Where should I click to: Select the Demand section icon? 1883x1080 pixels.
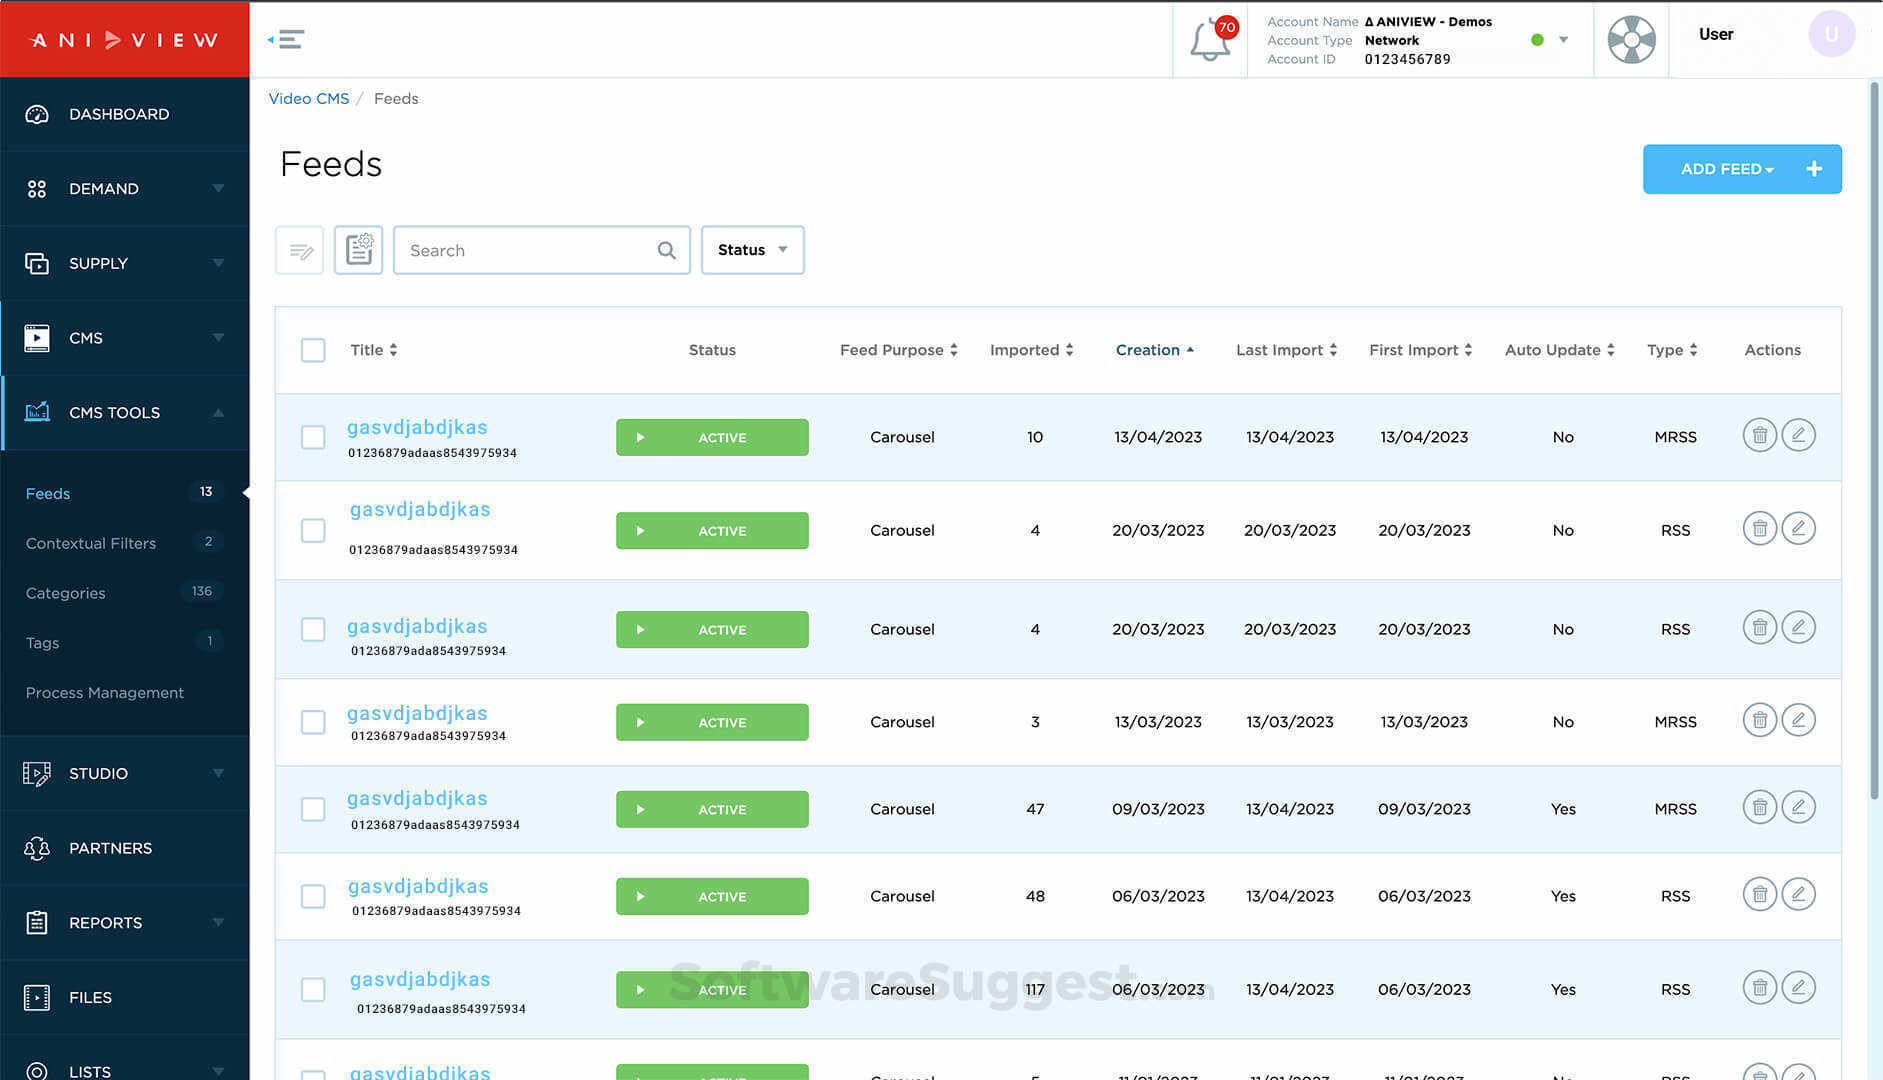click(x=37, y=188)
